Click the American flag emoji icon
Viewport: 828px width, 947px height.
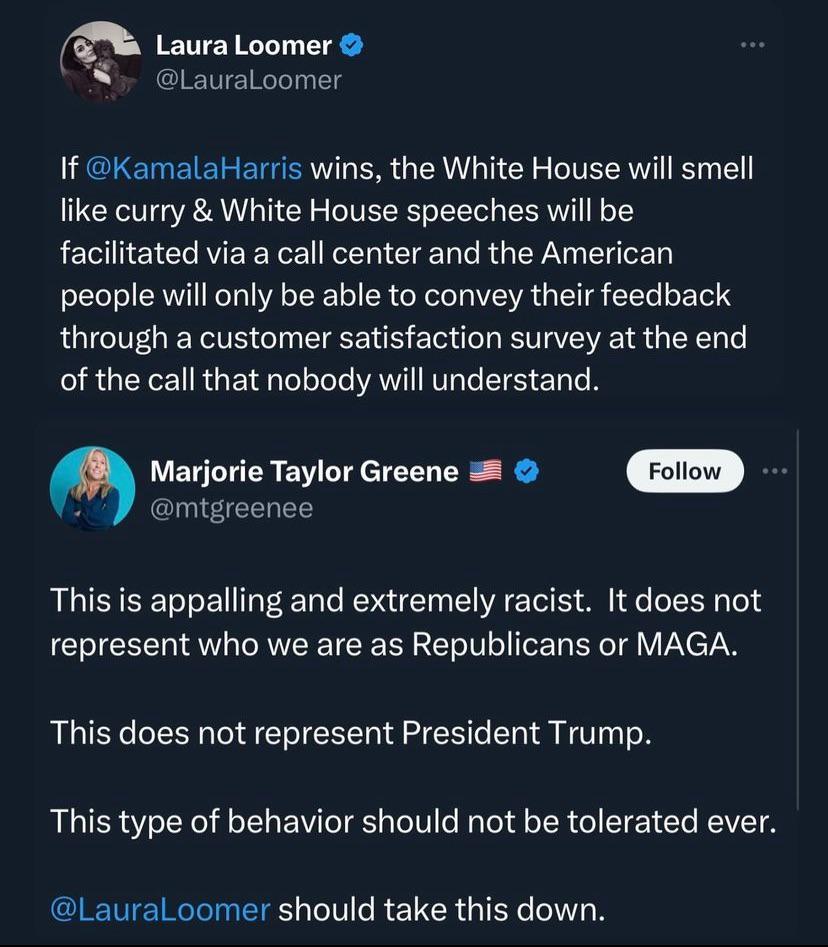click(x=485, y=471)
